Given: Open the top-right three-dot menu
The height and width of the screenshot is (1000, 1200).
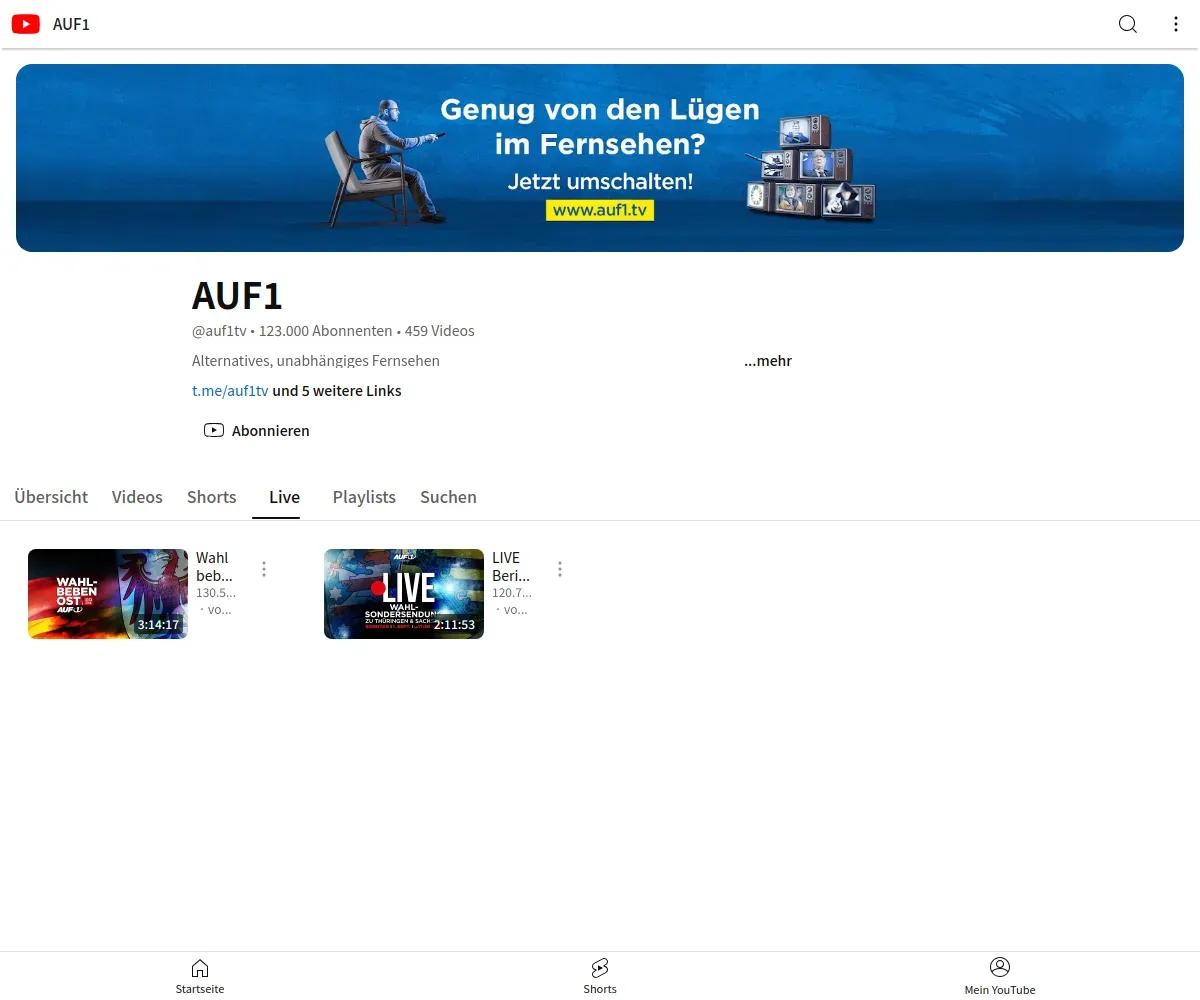Looking at the screenshot, I should click(1176, 24).
